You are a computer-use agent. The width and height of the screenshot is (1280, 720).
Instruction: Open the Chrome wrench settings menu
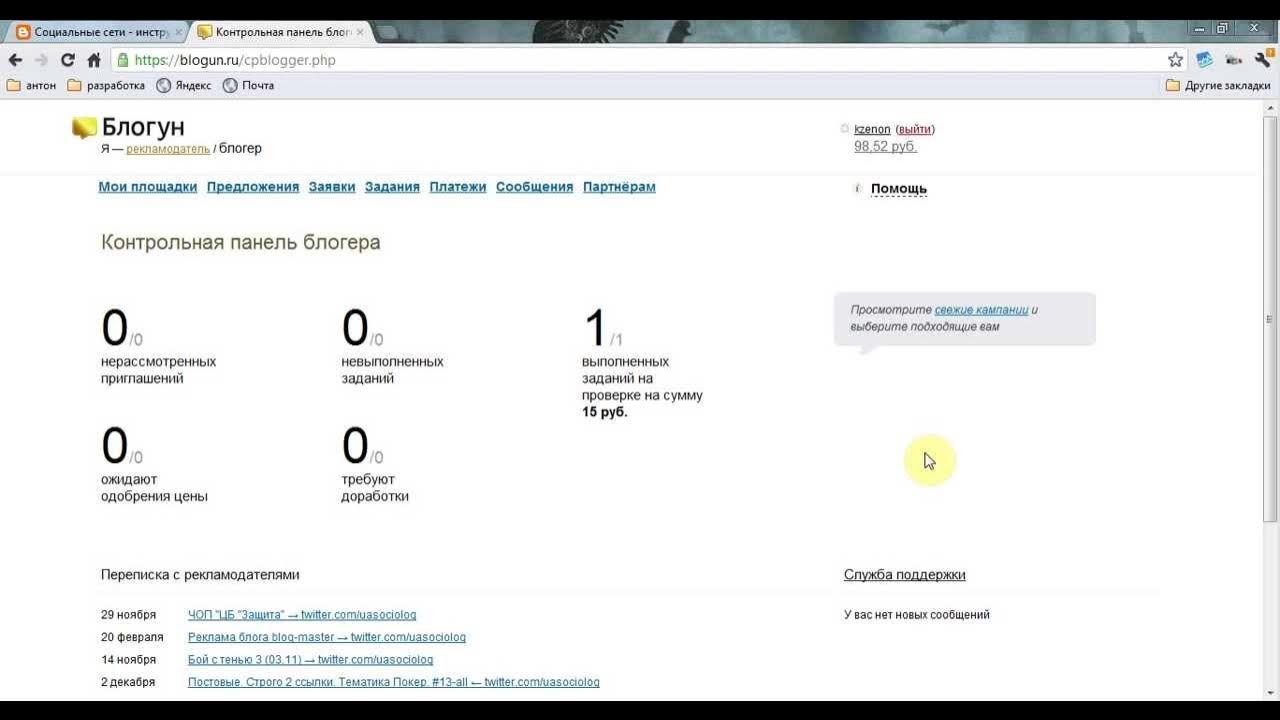point(1262,60)
